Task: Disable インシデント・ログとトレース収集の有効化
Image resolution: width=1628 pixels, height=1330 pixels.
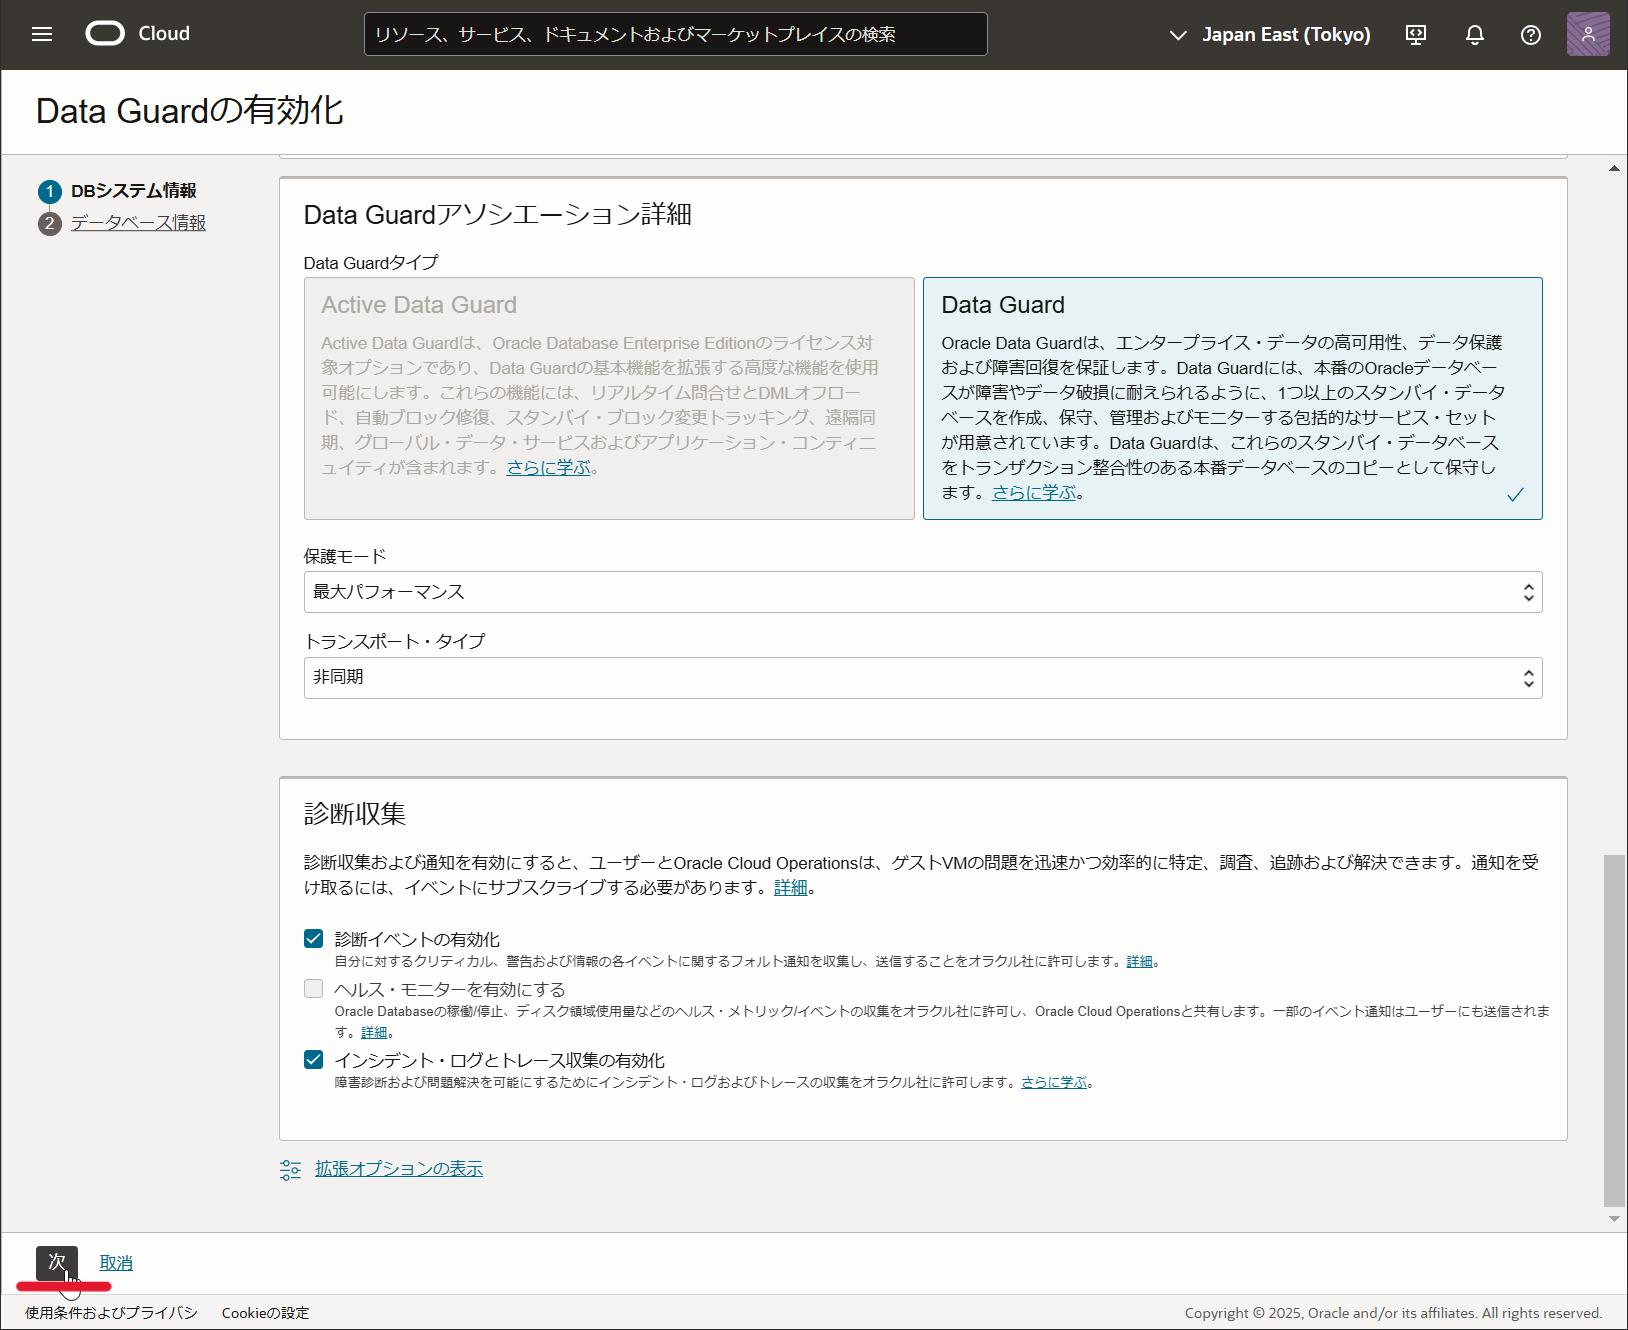Action: coord(313,1059)
